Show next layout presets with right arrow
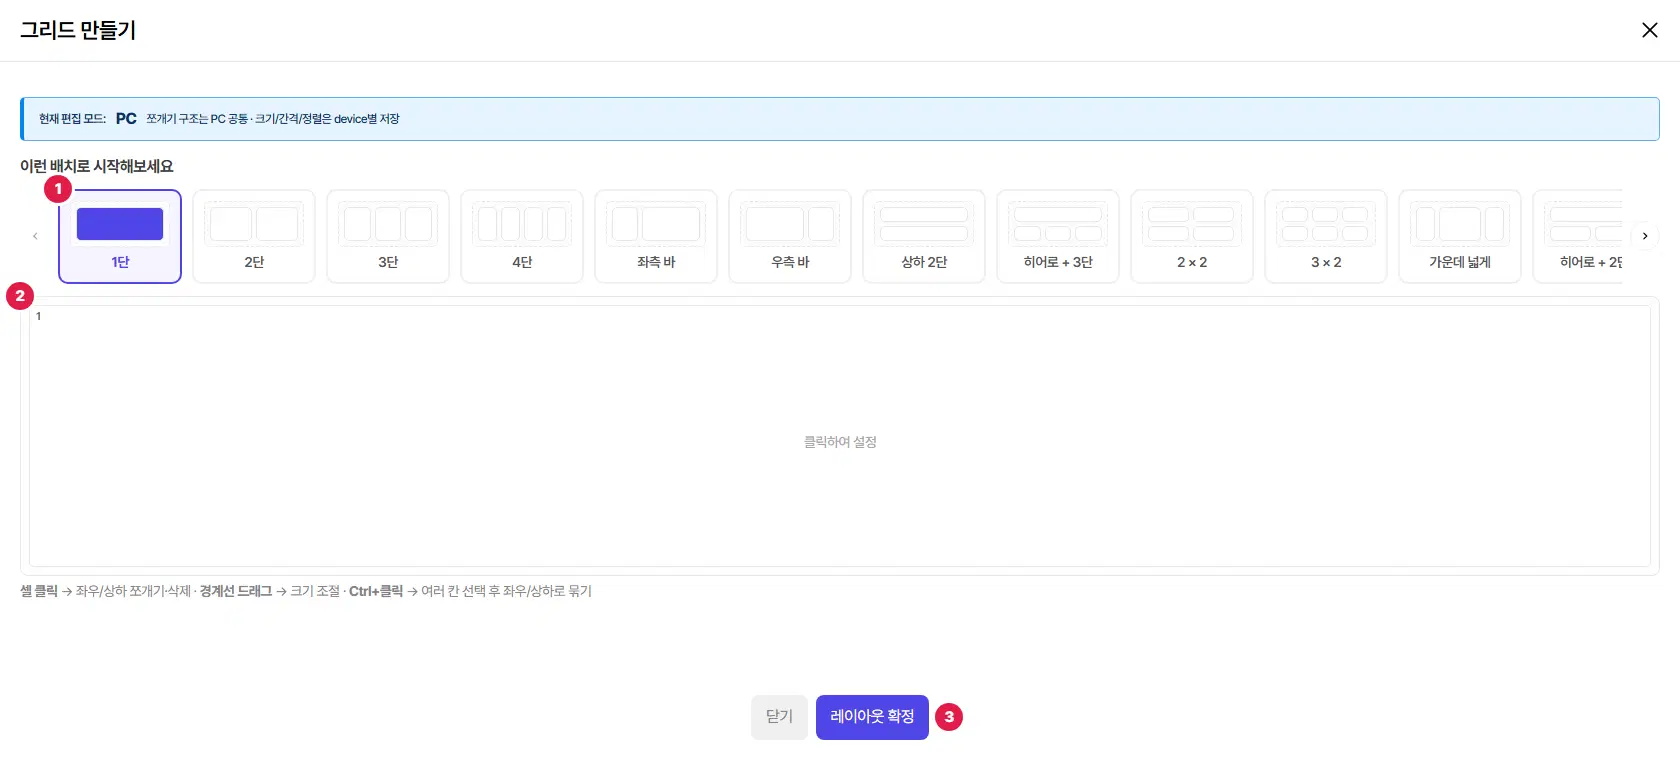The width and height of the screenshot is (1680, 760). 1645,236
